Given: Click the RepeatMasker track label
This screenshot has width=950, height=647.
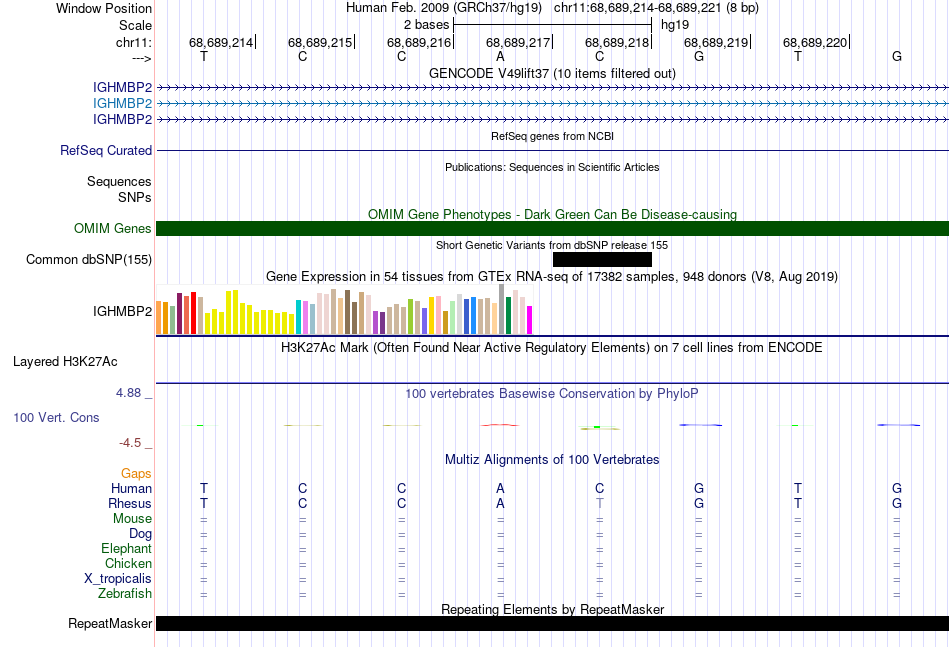Looking at the screenshot, I should (110, 623).
